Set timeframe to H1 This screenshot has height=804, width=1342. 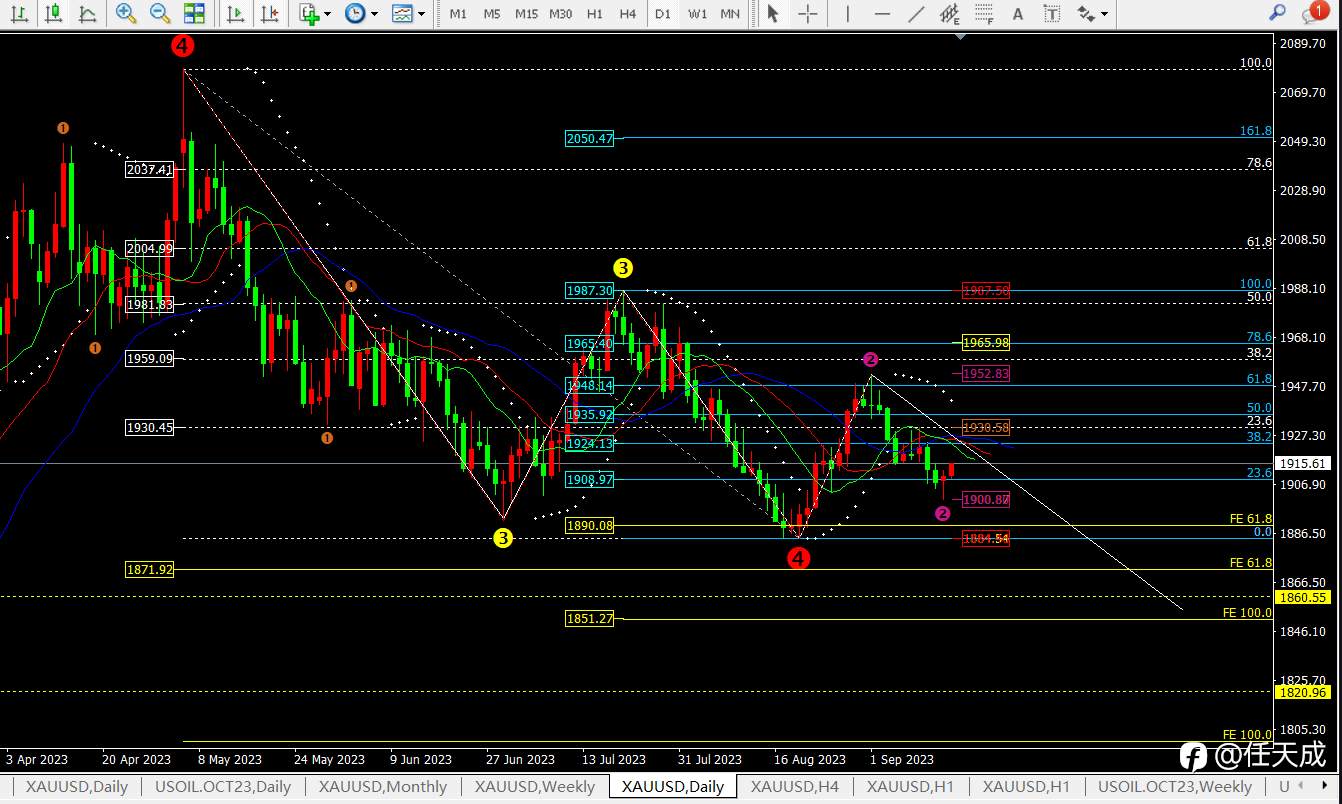click(x=595, y=14)
